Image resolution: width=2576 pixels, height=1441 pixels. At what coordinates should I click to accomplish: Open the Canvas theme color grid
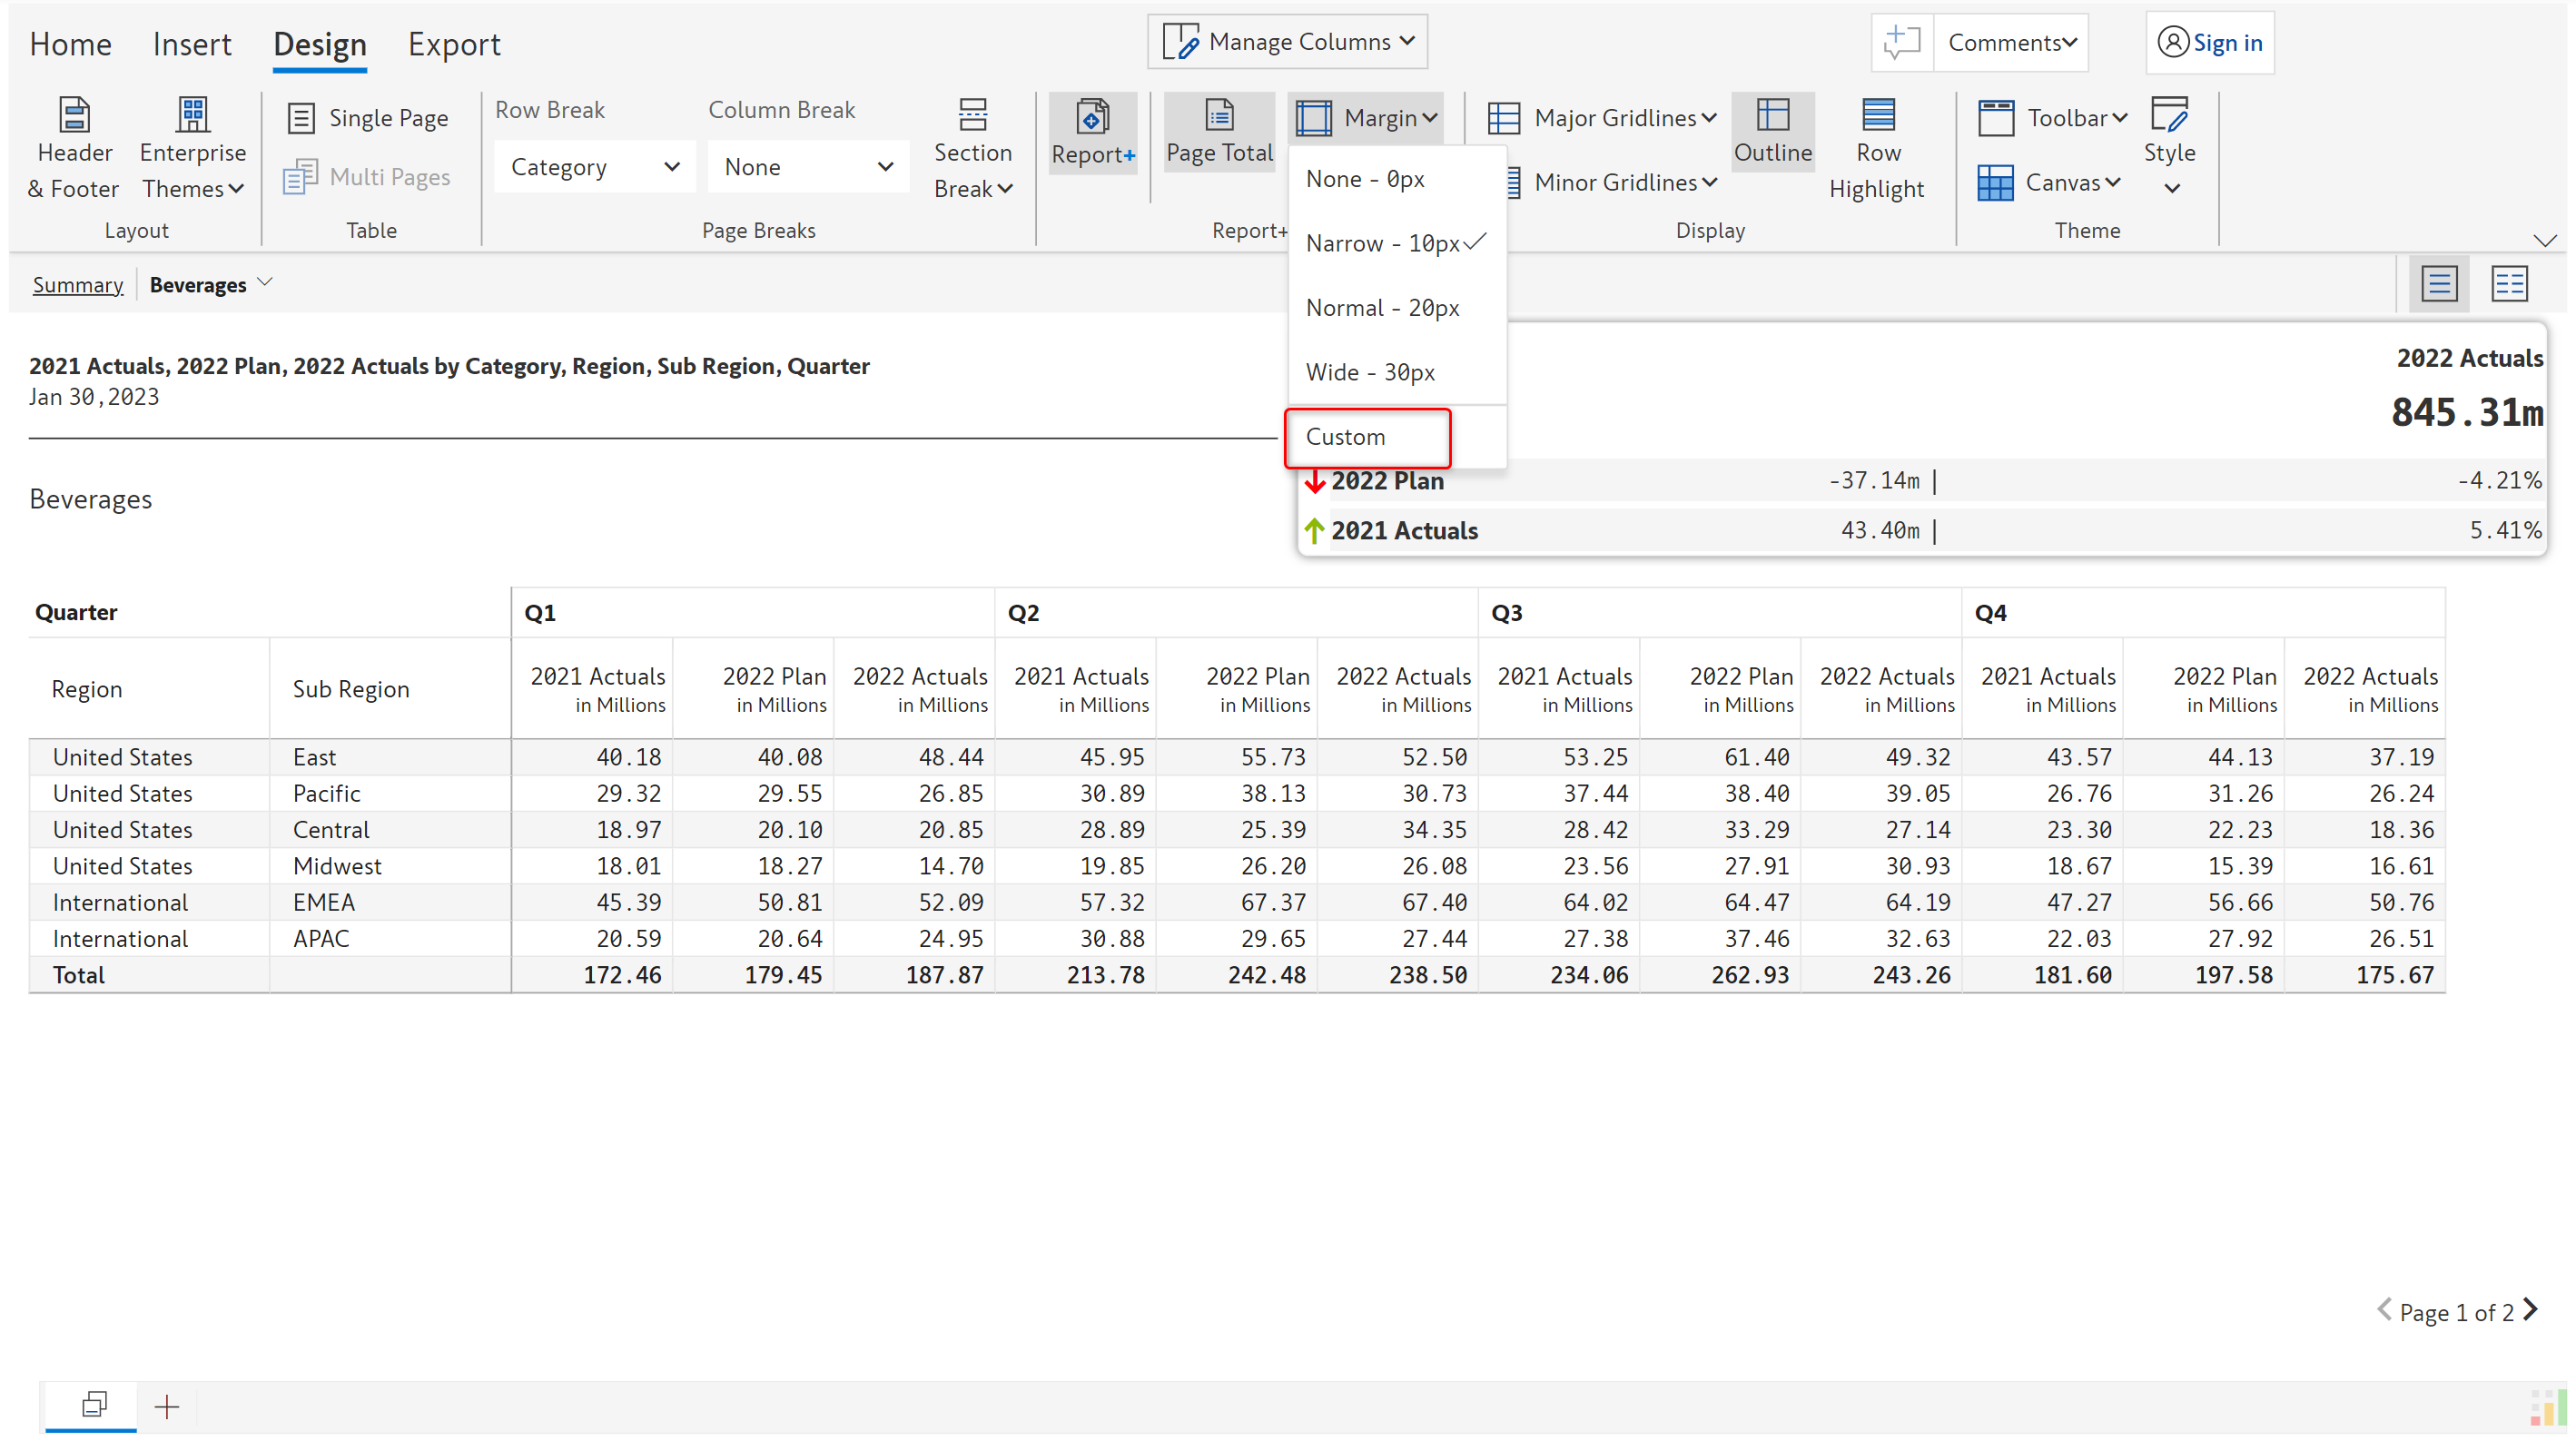[1995, 183]
